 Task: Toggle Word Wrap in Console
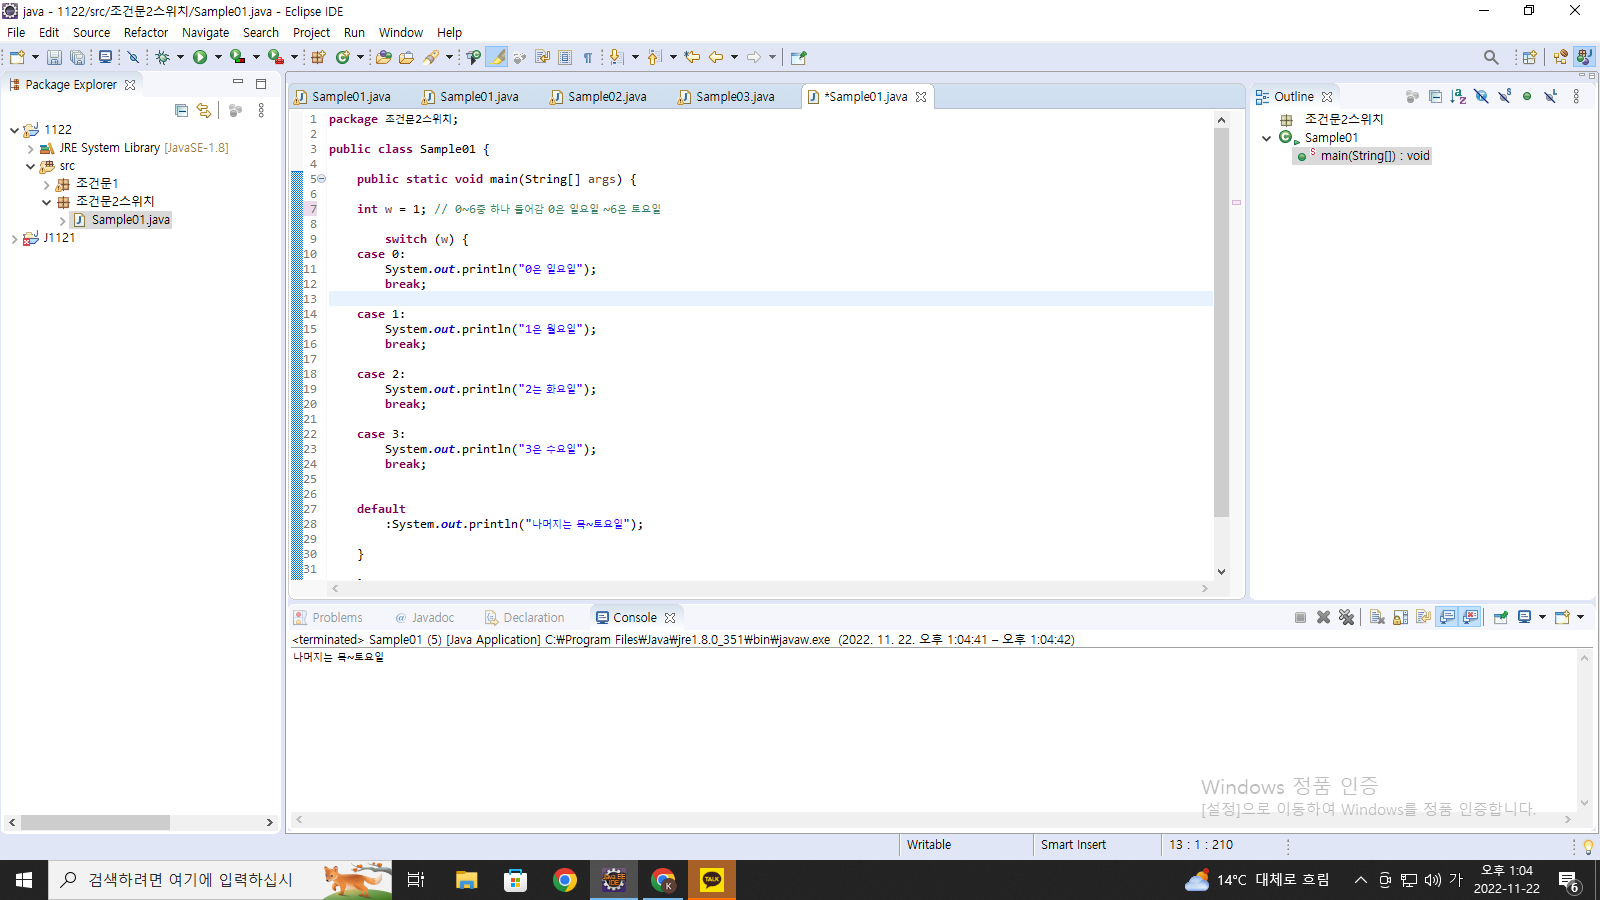pyautogui.click(x=1423, y=618)
